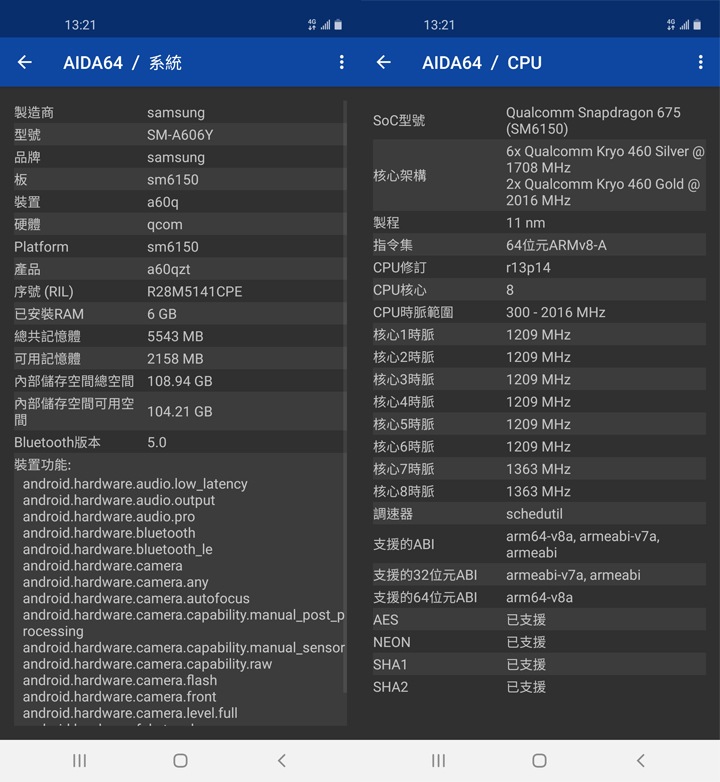The width and height of the screenshot is (720, 782).
Task: Select internal storage free 104.21 GB
Action: (x=180, y=412)
